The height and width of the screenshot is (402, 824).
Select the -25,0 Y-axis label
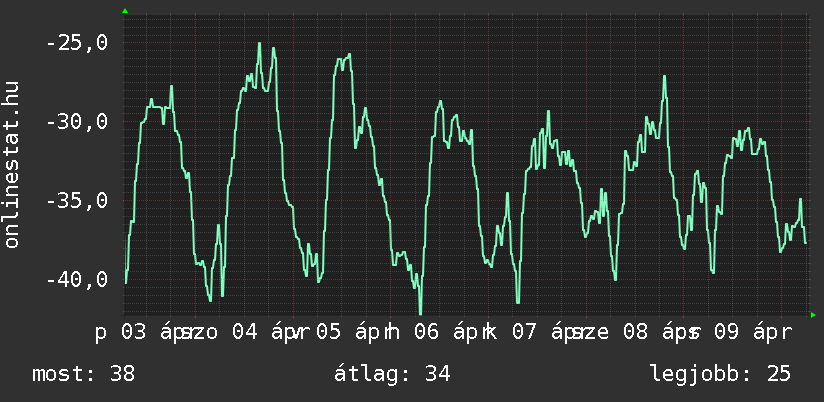coord(77,44)
